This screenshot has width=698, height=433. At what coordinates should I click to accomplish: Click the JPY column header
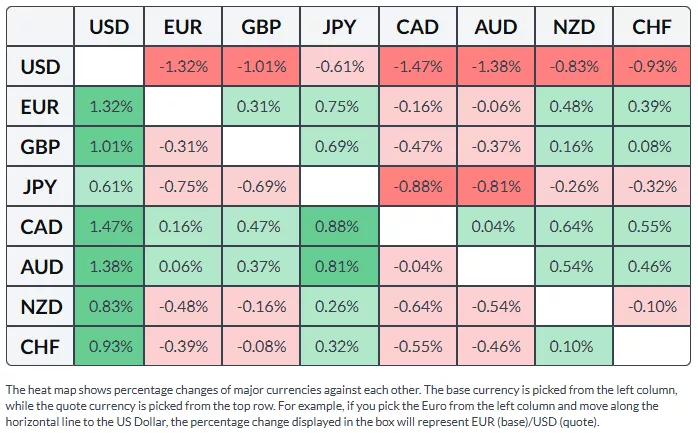(x=341, y=27)
